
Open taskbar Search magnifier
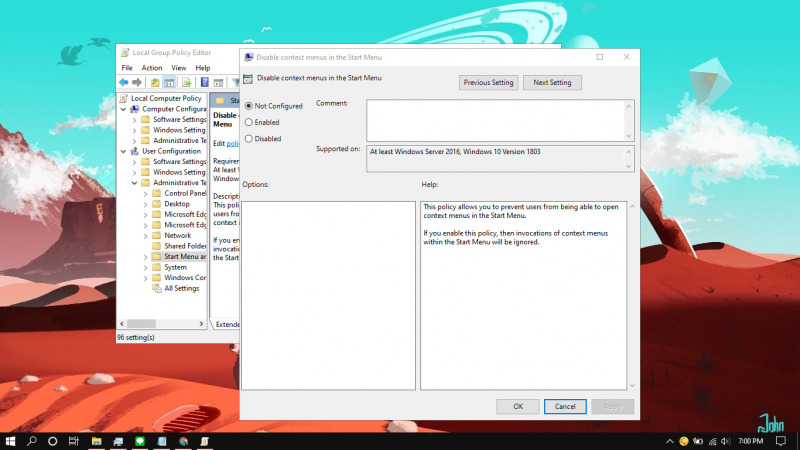click(x=32, y=441)
